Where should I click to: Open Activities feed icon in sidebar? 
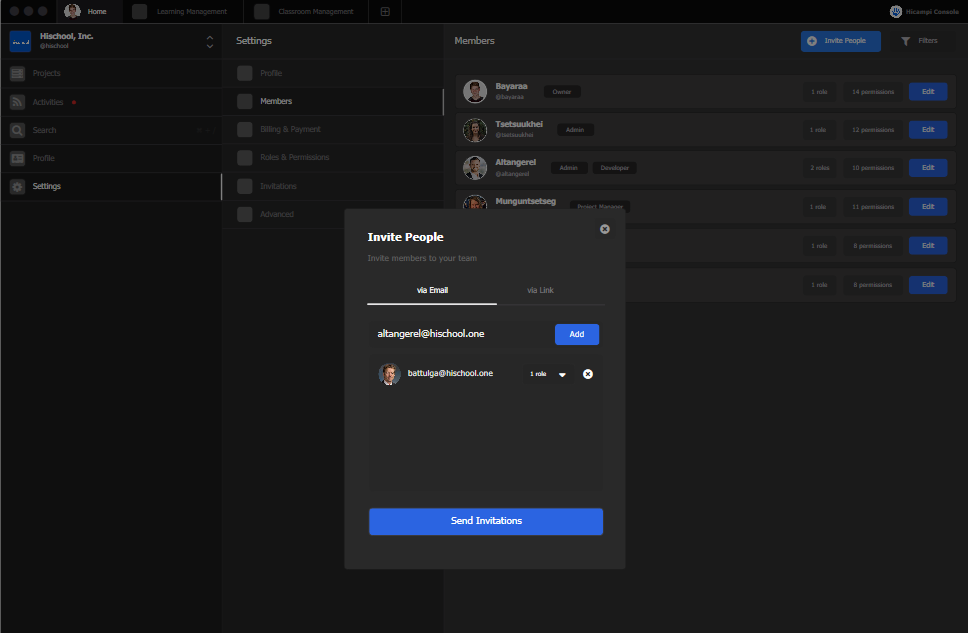tap(17, 102)
